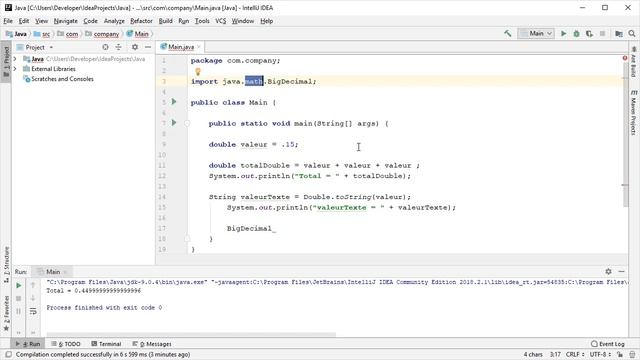Viewport: 640px width, 360px height.
Task: Click the src breadcrumb in the navigation bar
Action: coord(43,34)
